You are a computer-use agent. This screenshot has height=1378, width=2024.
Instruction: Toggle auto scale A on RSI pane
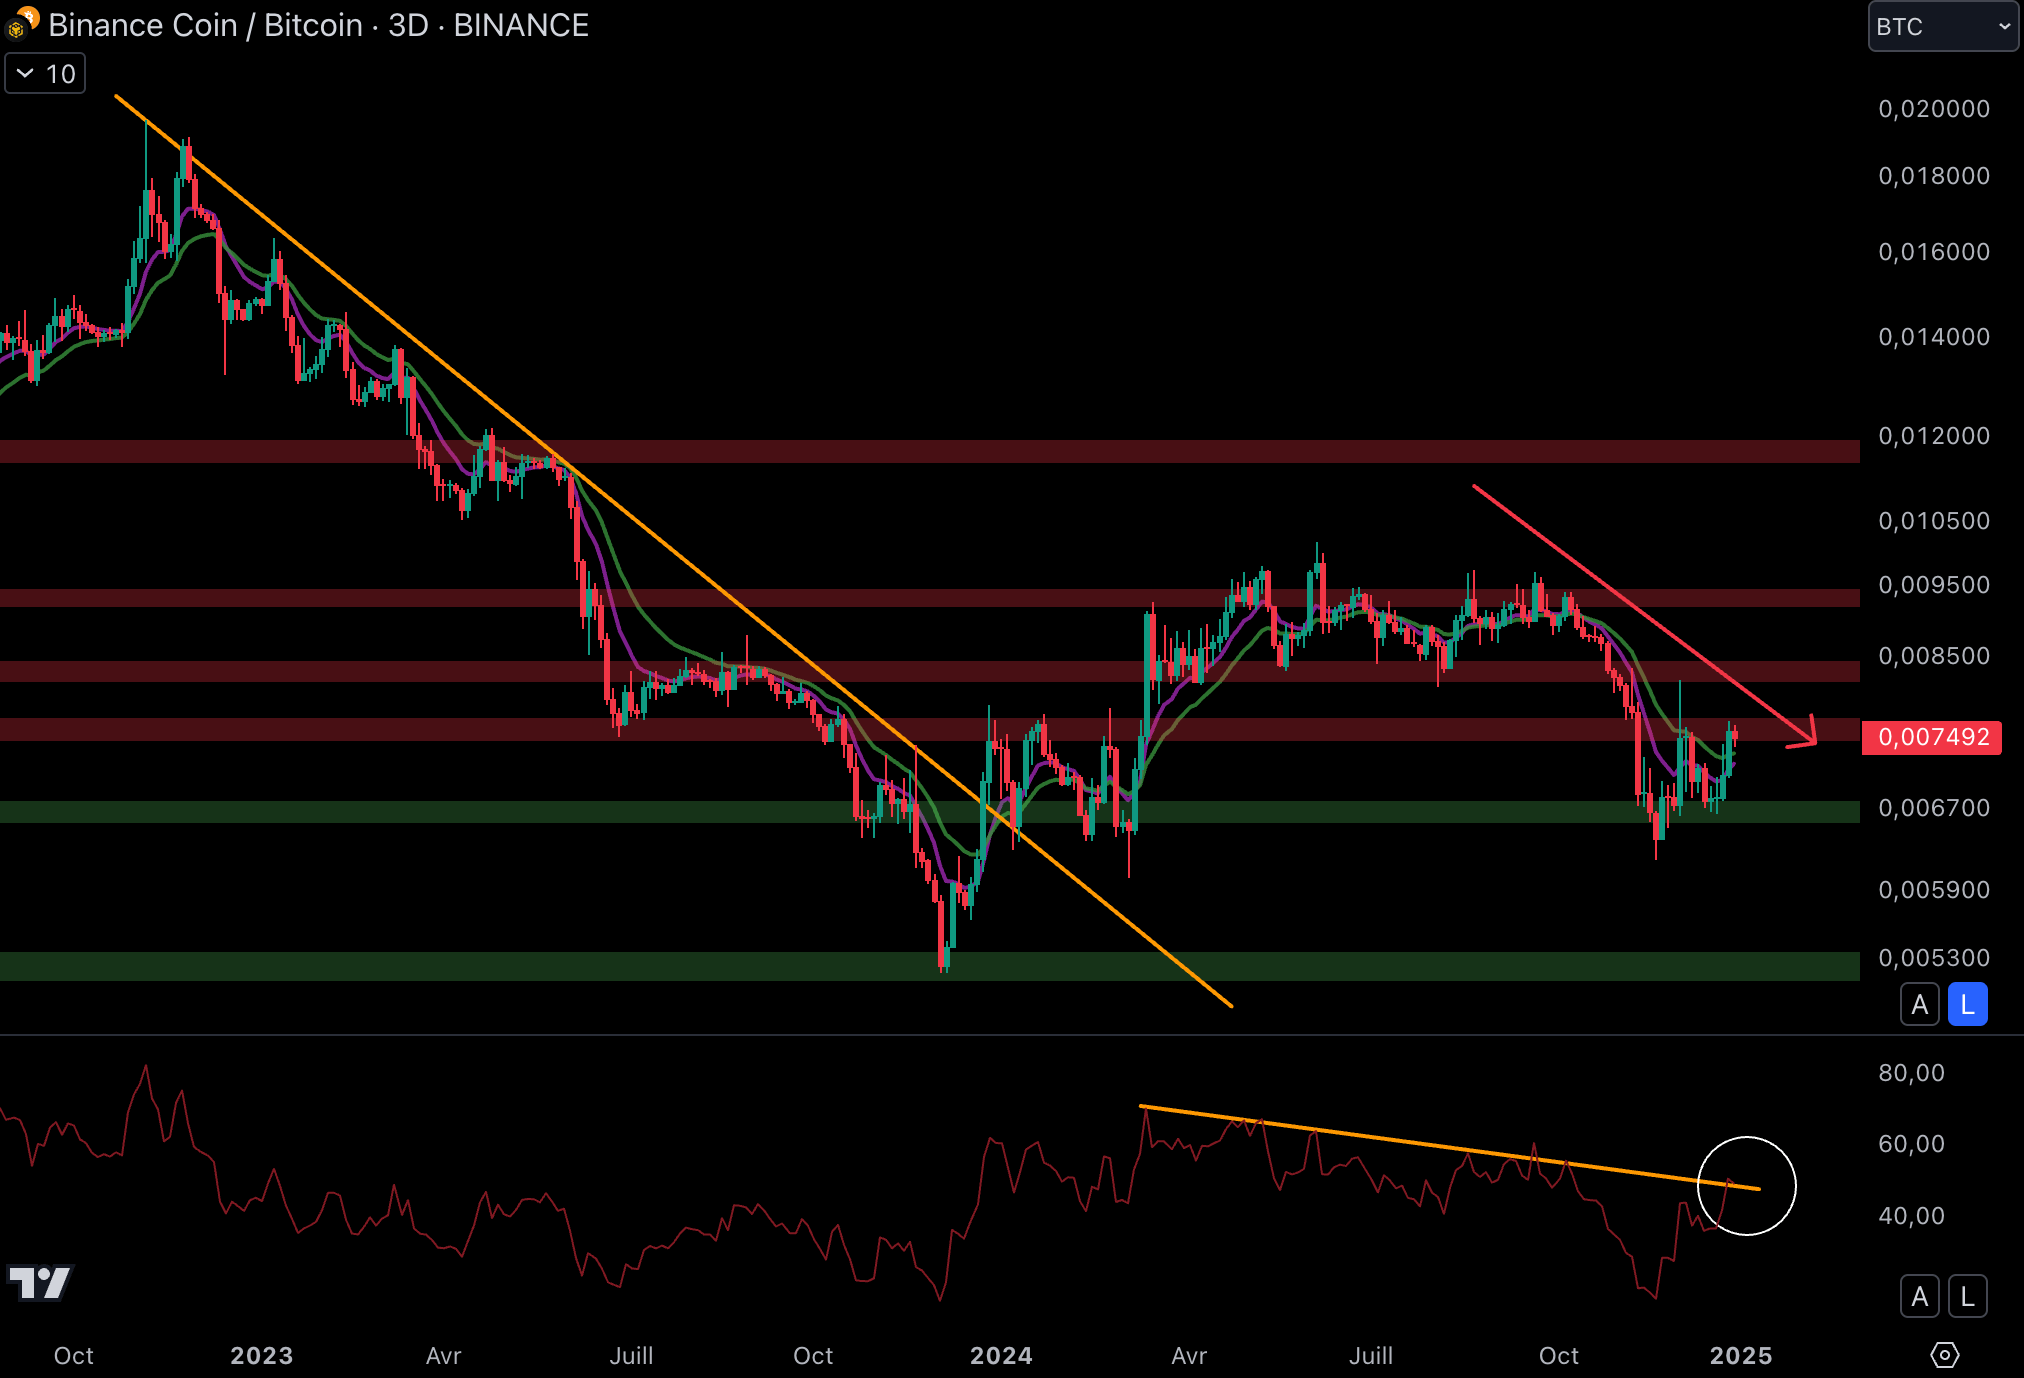point(1919,1297)
